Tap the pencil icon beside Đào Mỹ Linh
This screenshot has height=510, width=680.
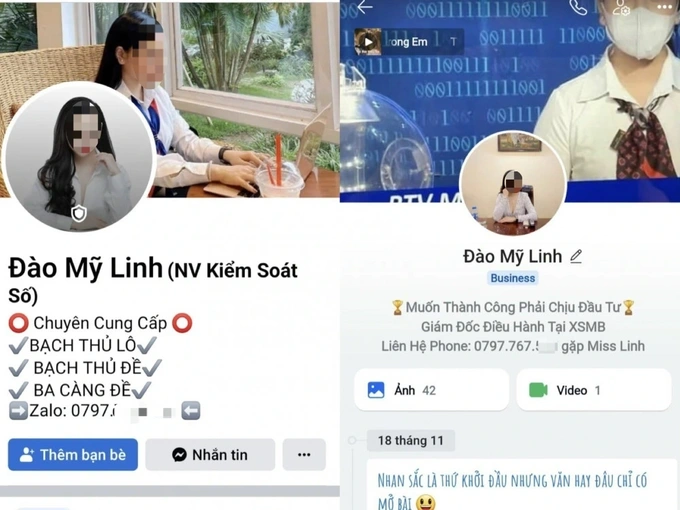pos(576,256)
